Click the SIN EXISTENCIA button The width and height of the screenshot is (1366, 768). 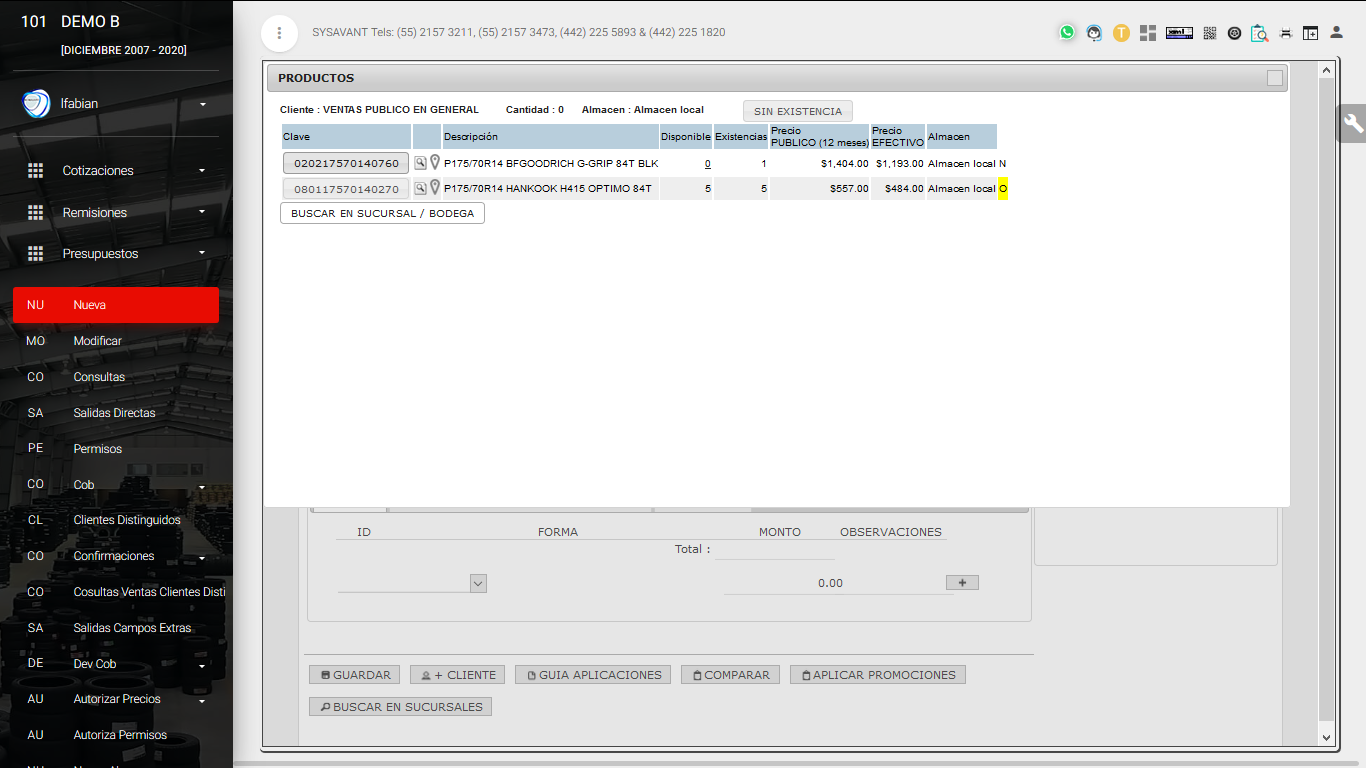(798, 111)
